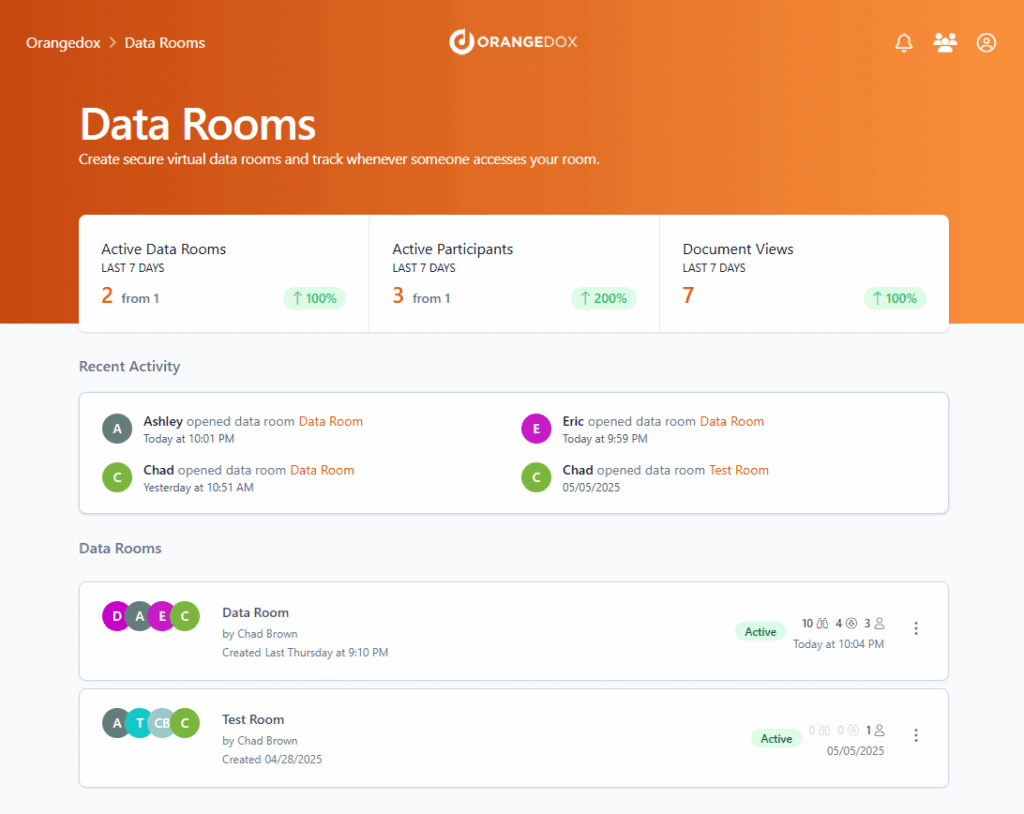The image size is (1024, 814).
Task: Open the Data Room activity link
Action: 331,421
